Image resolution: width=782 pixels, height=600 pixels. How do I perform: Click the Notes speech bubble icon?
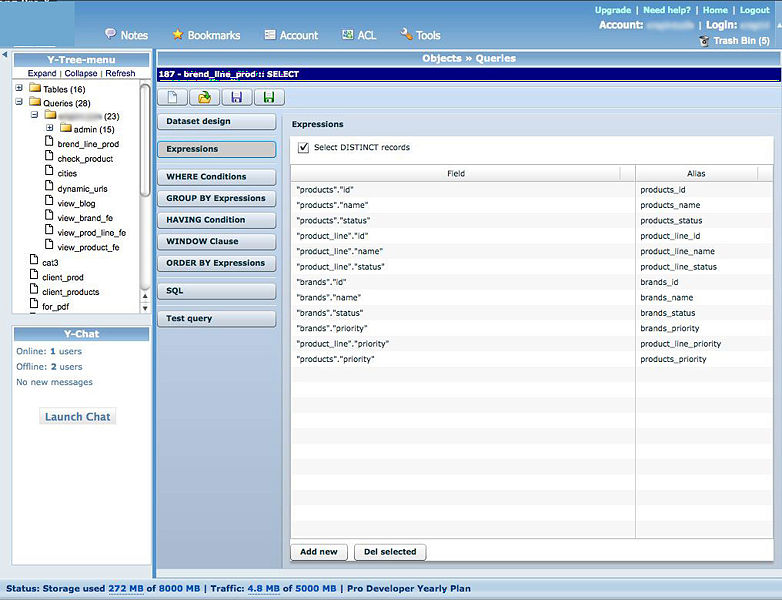[110, 34]
